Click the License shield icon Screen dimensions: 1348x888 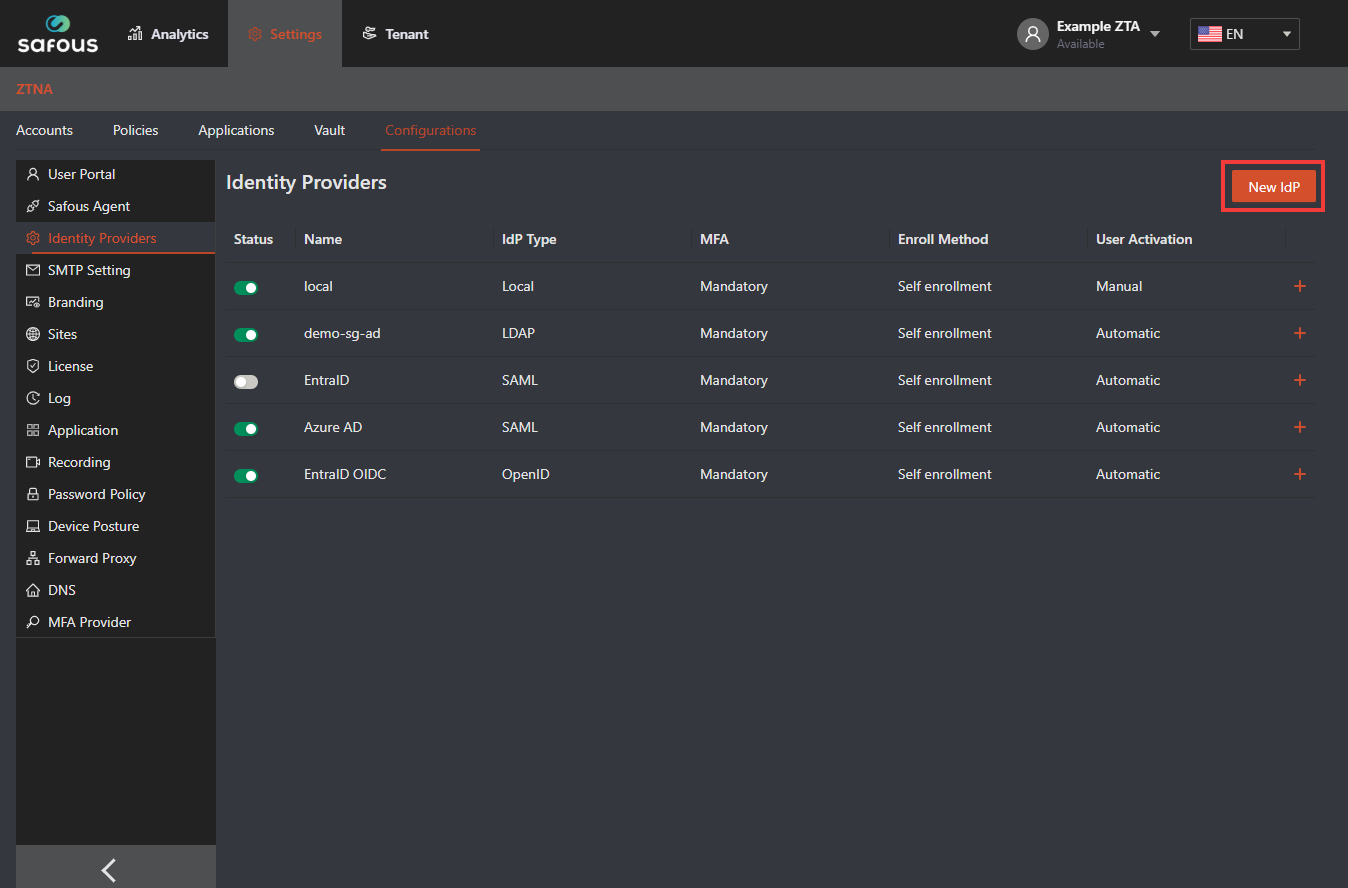(x=33, y=366)
